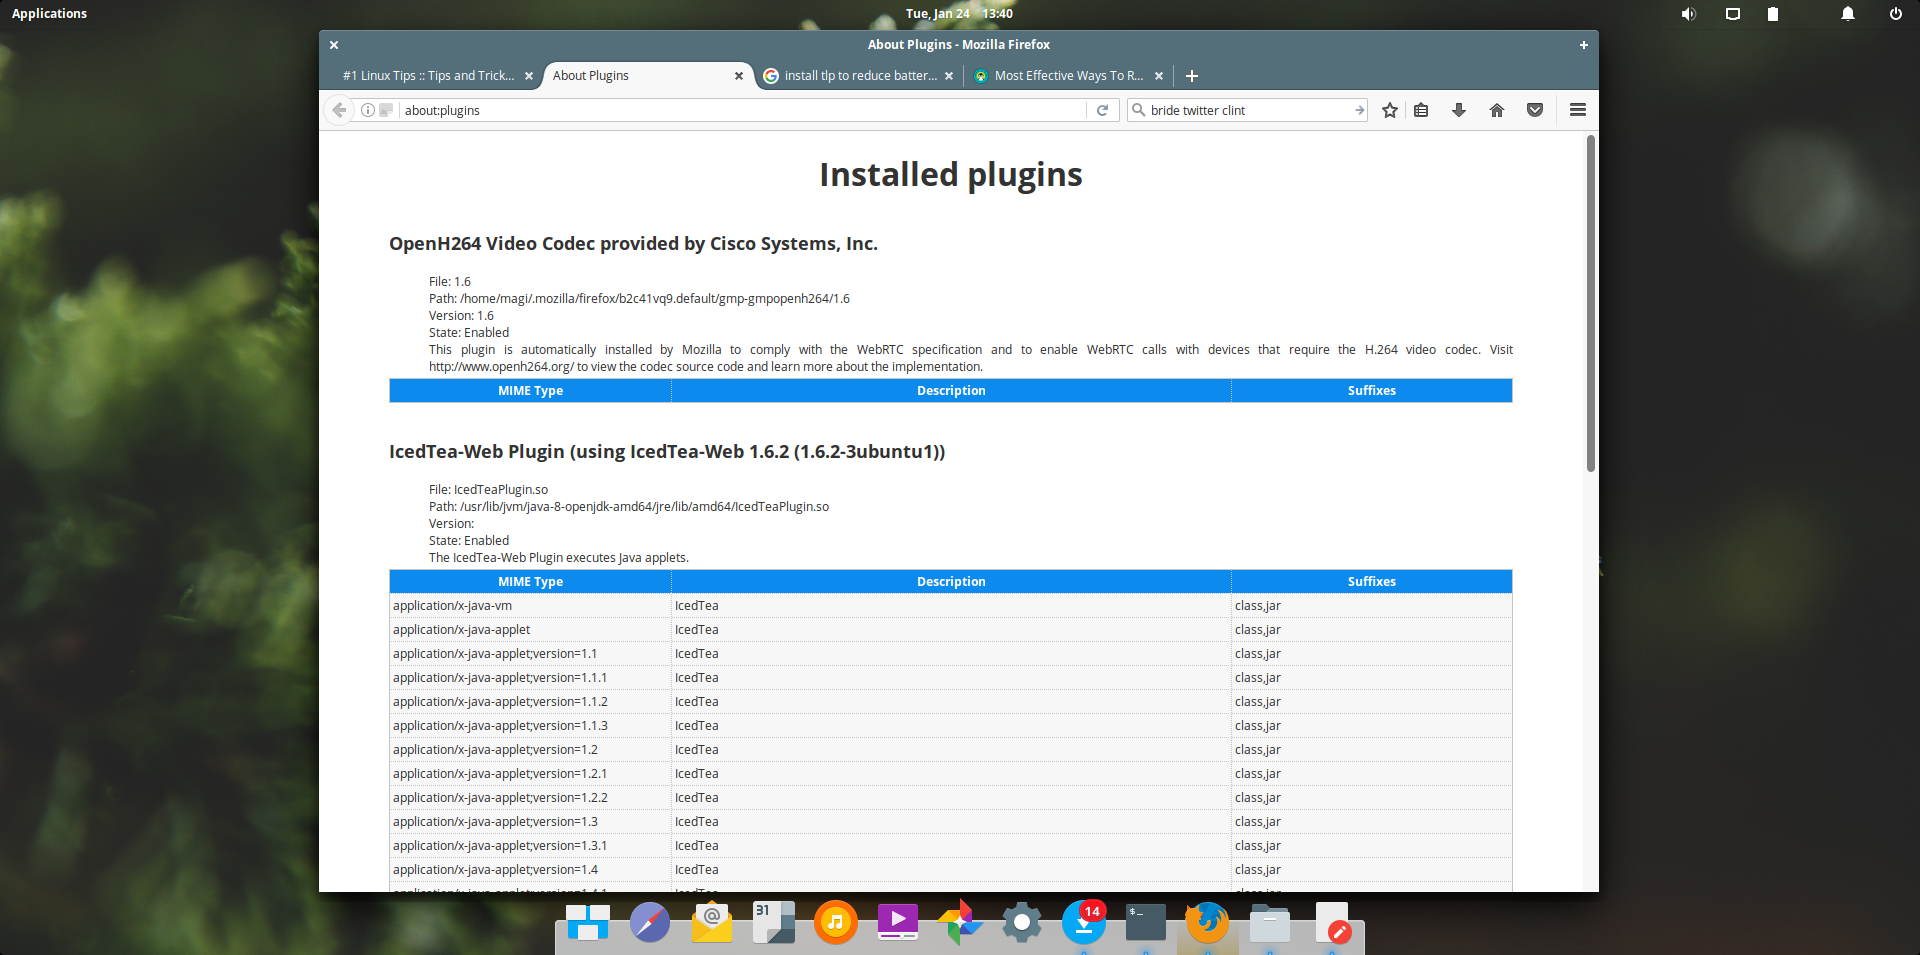The height and width of the screenshot is (955, 1920).
Task: Open the notifications bell
Action: click(x=1848, y=14)
